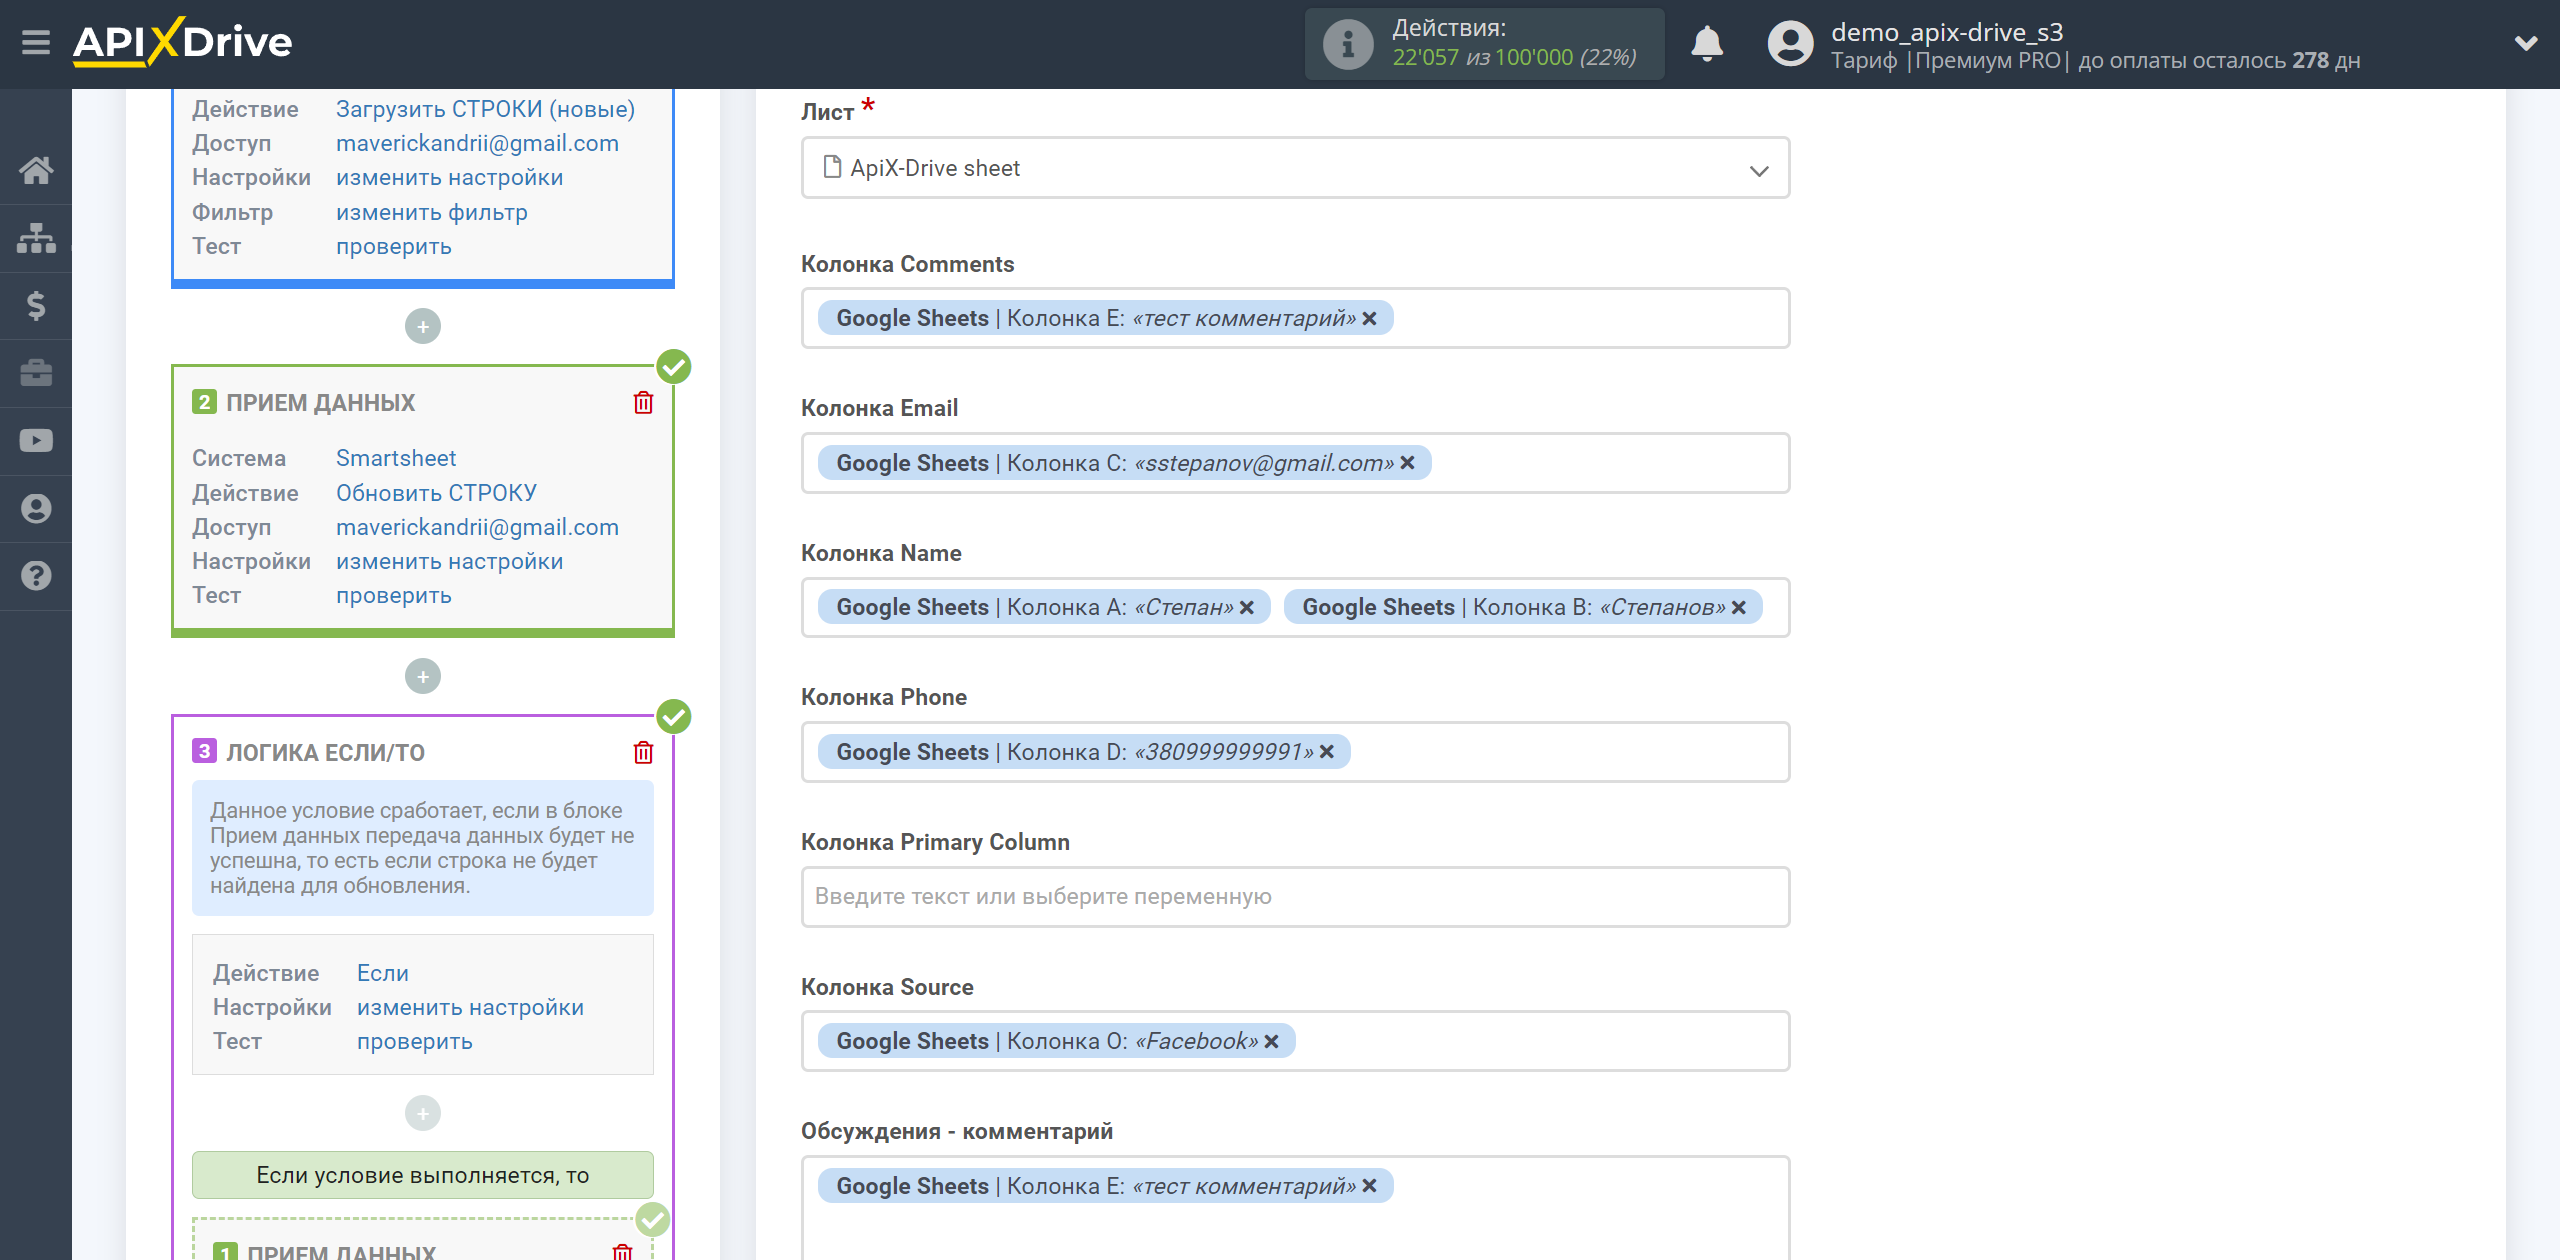The height and width of the screenshot is (1260, 2560).
Task: Remove Колонка B Степанов tag
Action: pos(1739,608)
